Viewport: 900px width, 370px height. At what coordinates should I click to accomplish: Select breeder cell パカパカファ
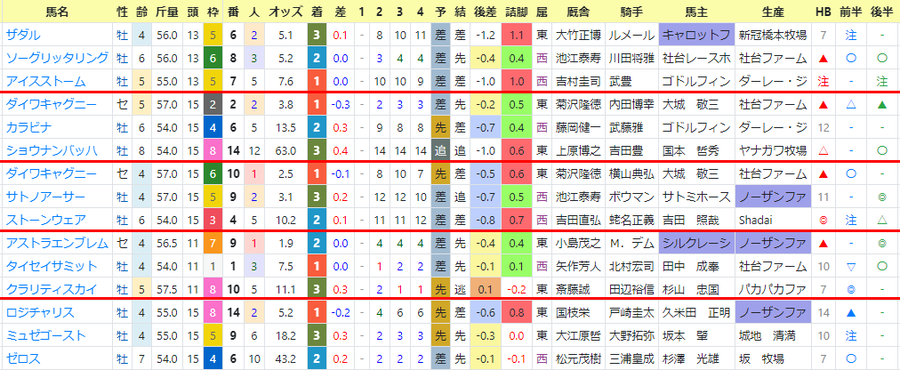point(773,289)
